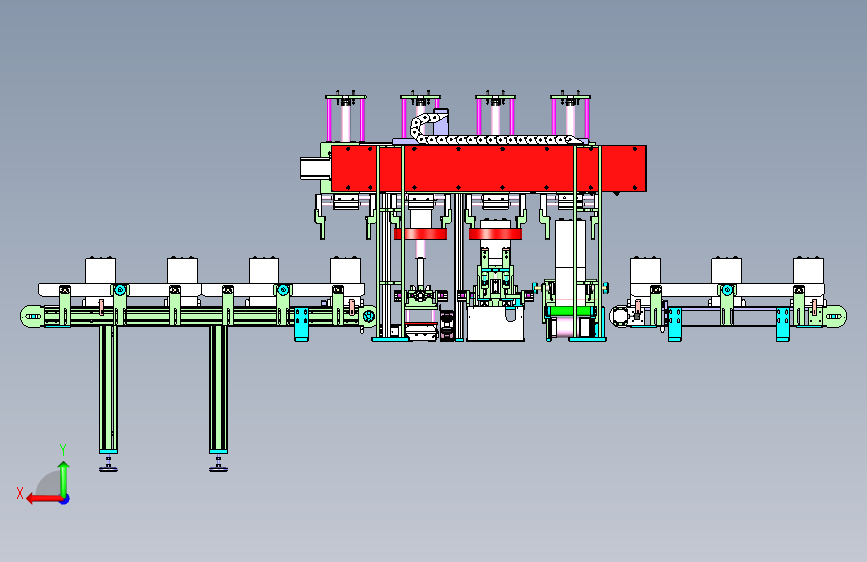Select the leveling foot under the second leg
Screen dimensions: 867x562
click(x=218, y=465)
